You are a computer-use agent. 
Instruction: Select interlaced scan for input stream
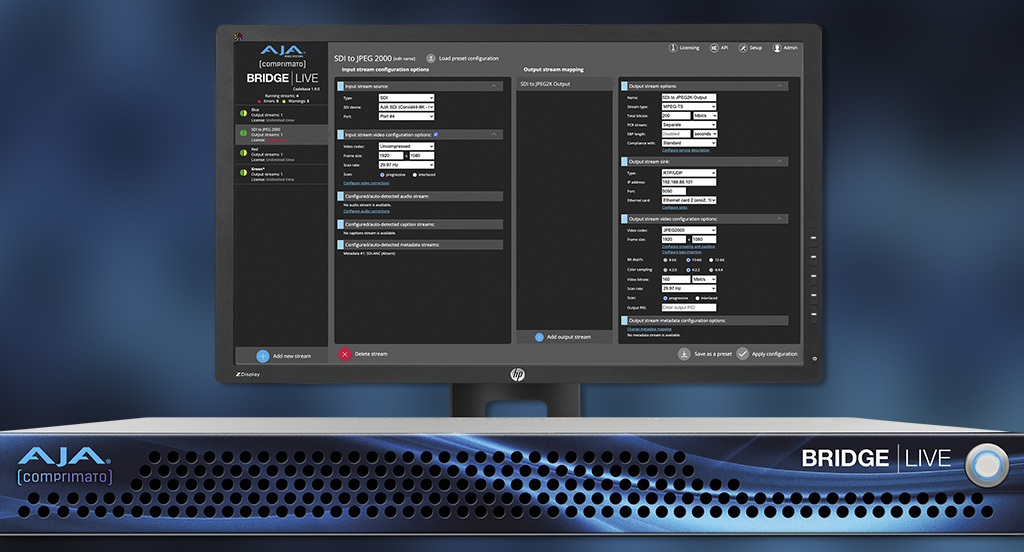point(415,175)
